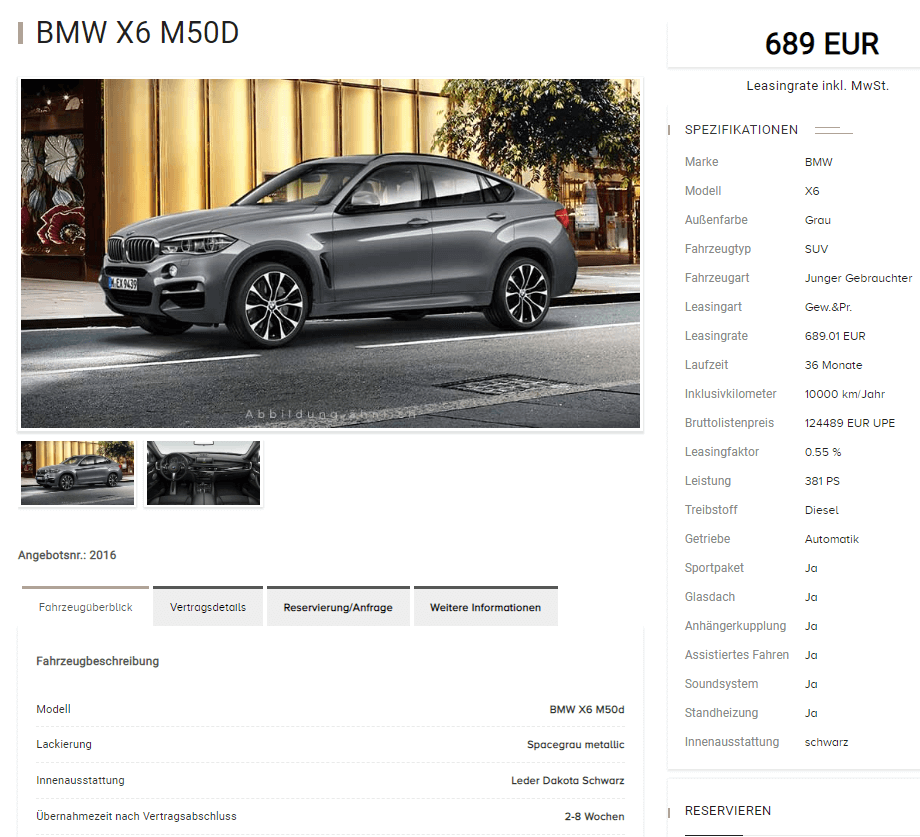This screenshot has width=920, height=837.
Task: Click the Treibstoff value 'Diesel'
Action: (x=821, y=510)
